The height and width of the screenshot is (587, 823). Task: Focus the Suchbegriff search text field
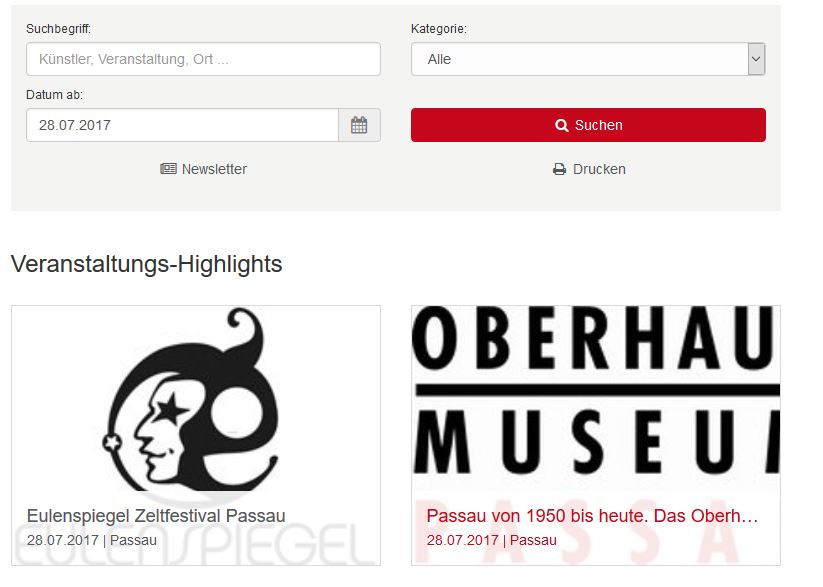(203, 59)
